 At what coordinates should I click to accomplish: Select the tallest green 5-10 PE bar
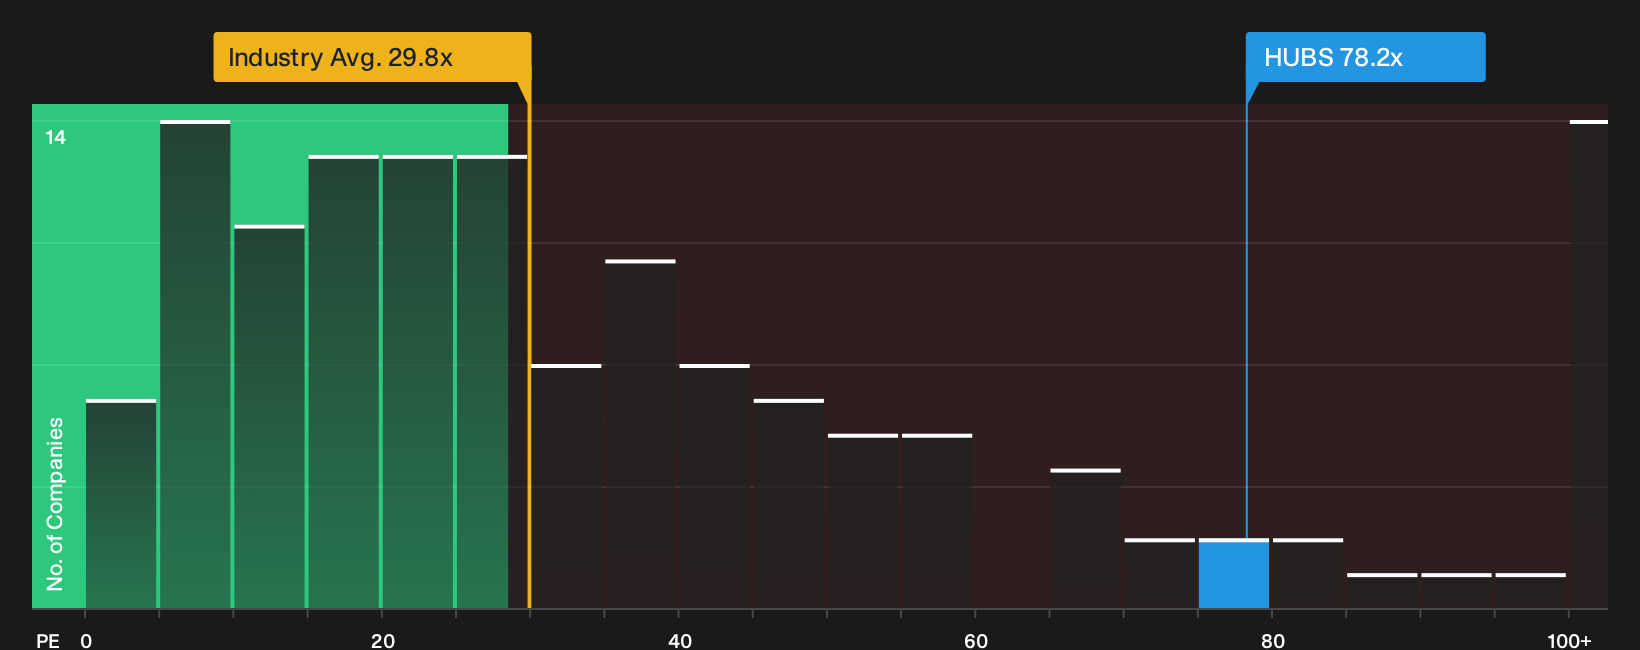click(195, 364)
